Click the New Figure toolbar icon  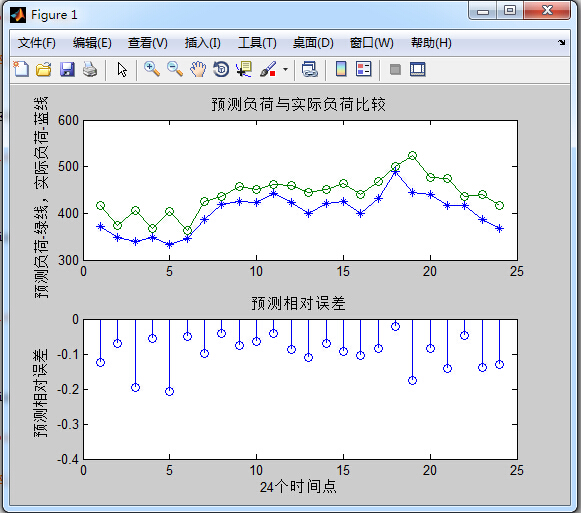[x=21, y=69]
